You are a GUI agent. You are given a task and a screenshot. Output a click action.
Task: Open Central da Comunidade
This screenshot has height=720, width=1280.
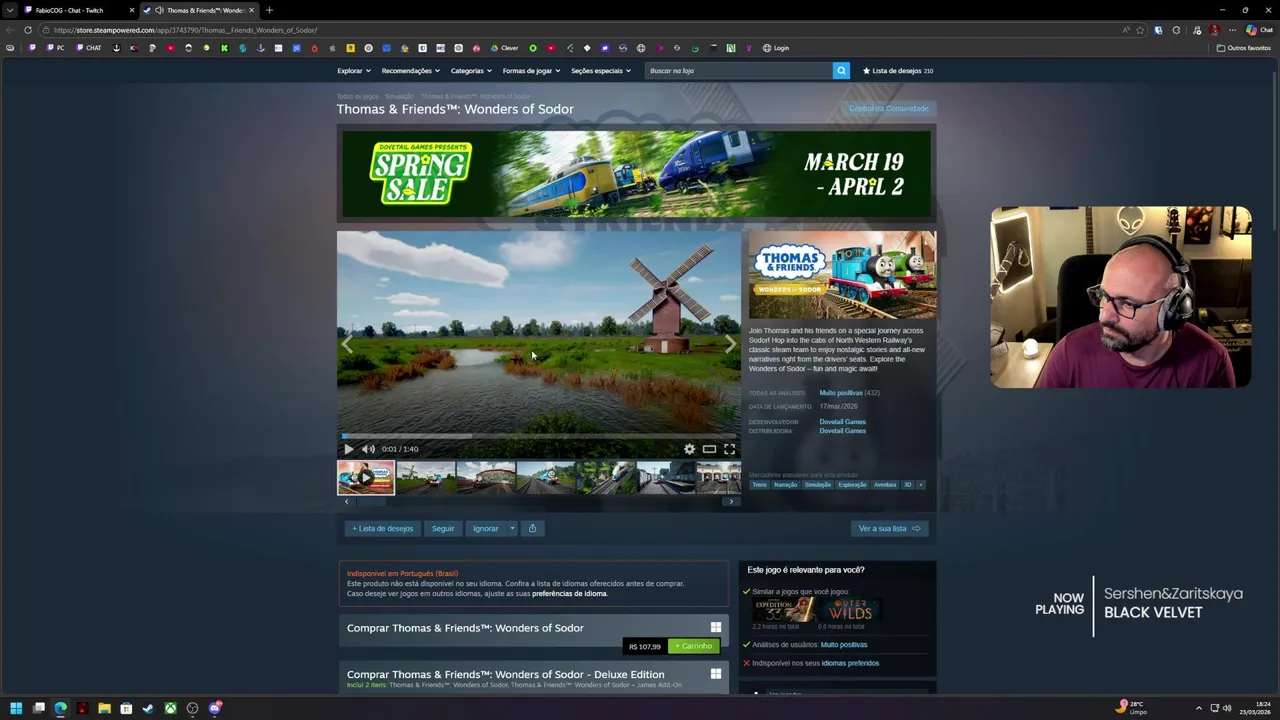tap(888, 108)
